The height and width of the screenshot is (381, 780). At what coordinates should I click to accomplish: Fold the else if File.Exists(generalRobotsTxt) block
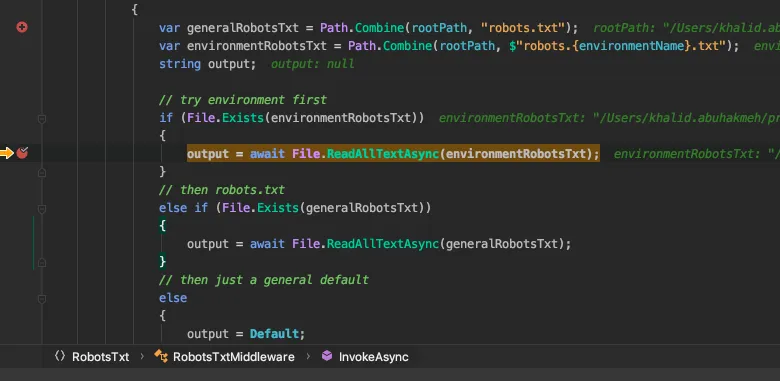pyautogui.click(x=42, y=208)
